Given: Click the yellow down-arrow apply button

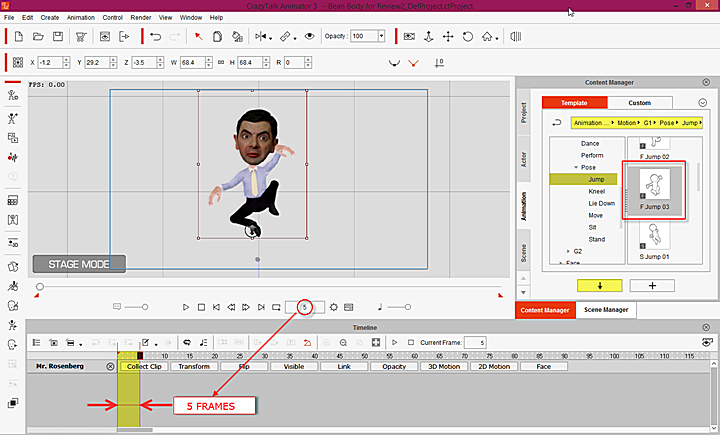Looking at the screenshot, I should [600, 285].
